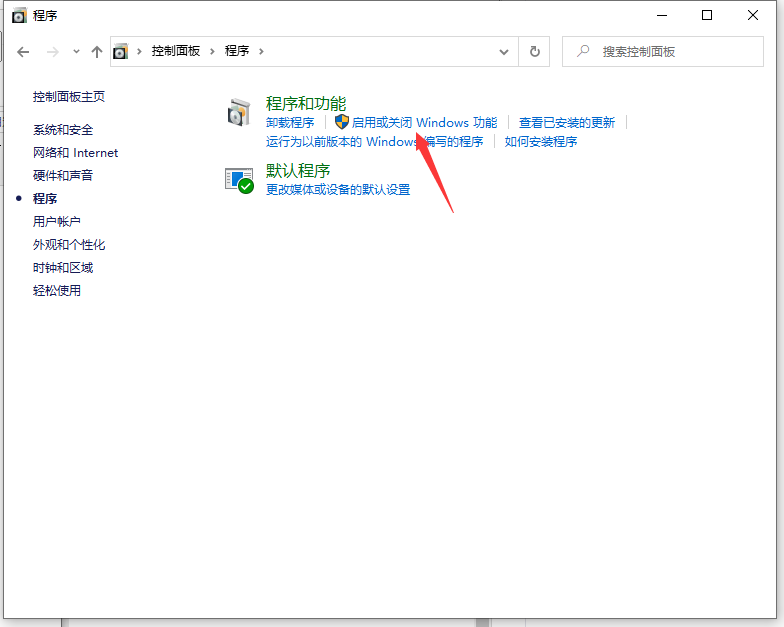Open 启用或关闭 Windows 功能 link
The image size is (784, 627).
pos(424,123)
